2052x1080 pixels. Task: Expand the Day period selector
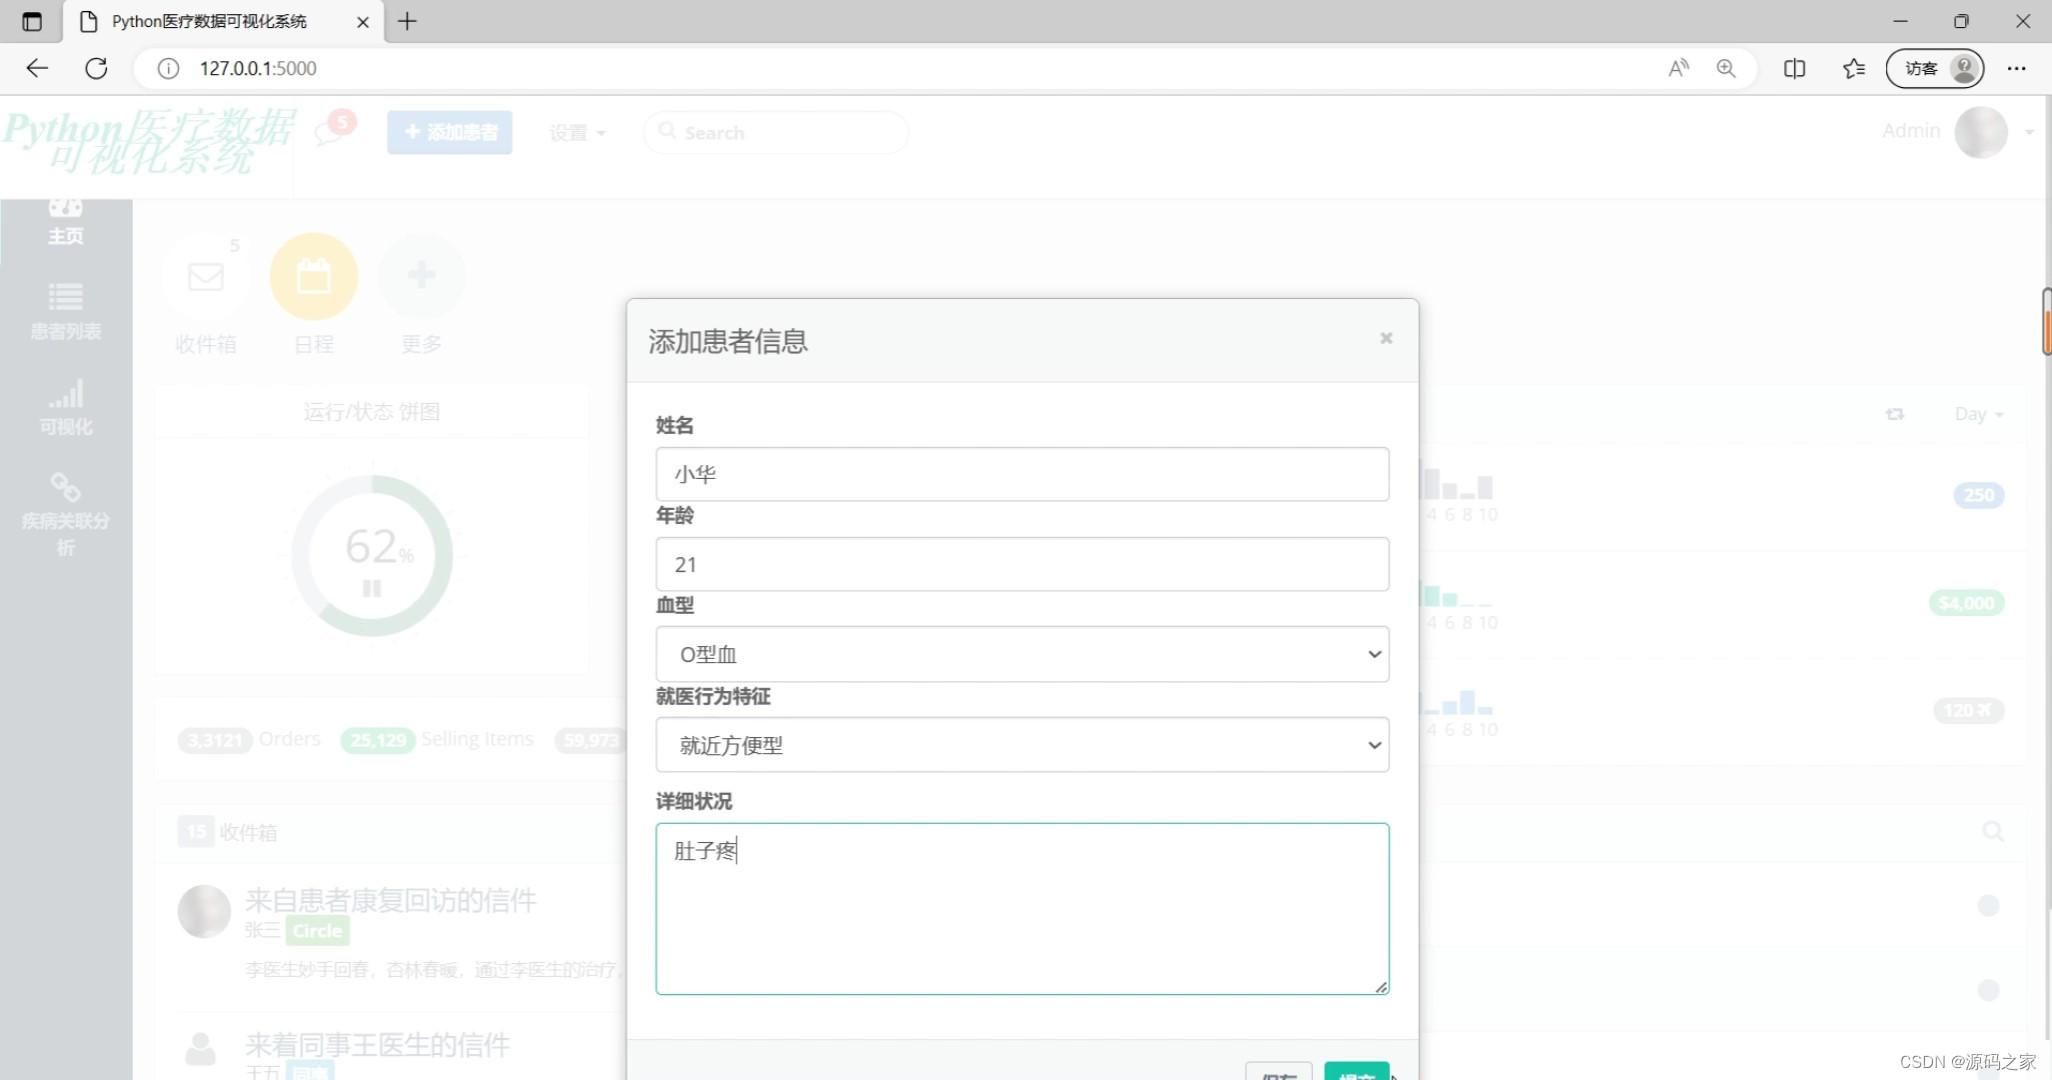click(x=1978, y=414)
